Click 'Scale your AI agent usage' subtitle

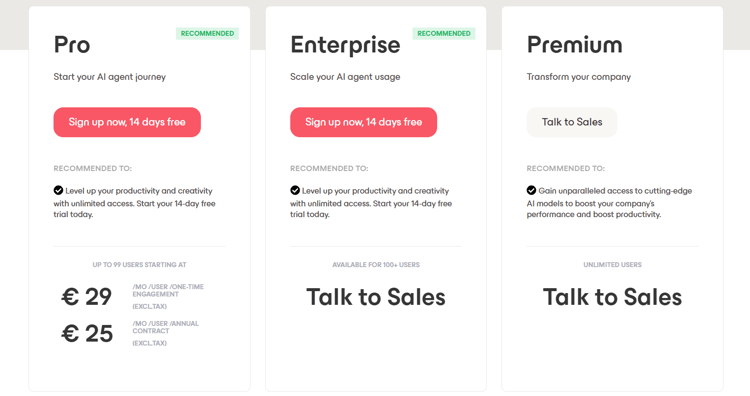click(x=345, y=77)
